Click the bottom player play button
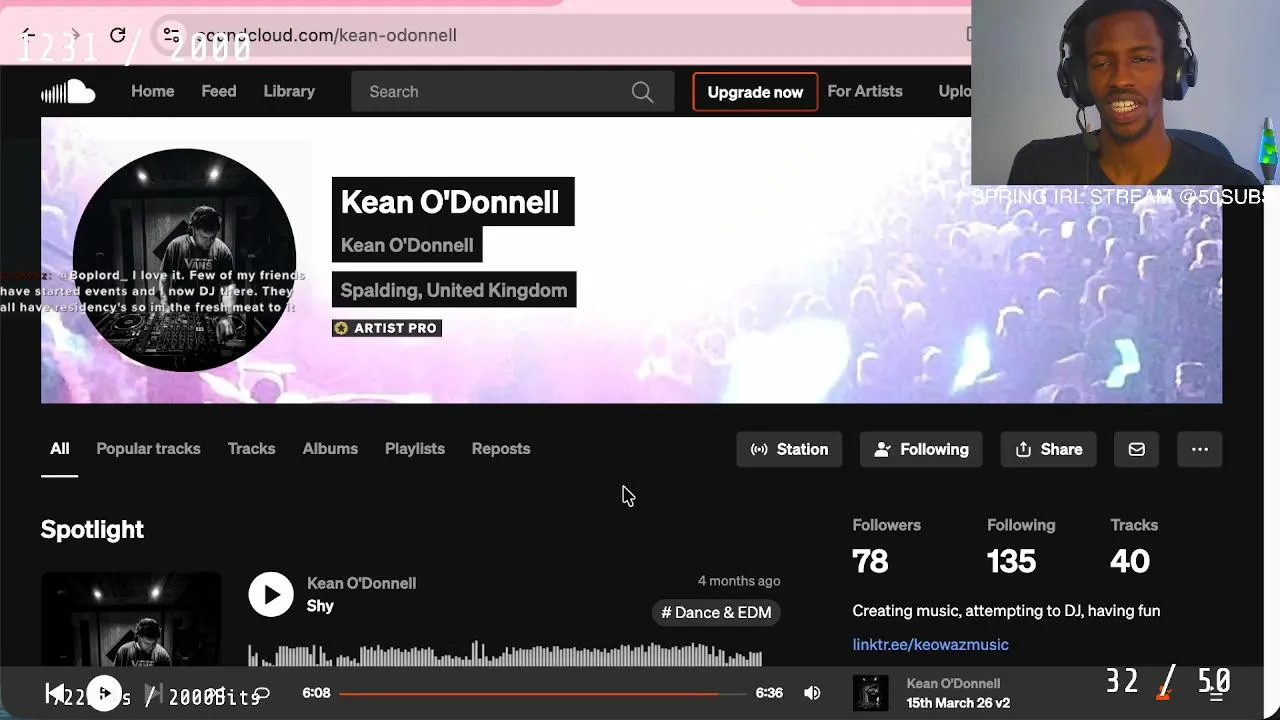Image resolution: width=1280 pixels, height=720 pixels. [x=103, y=693]
